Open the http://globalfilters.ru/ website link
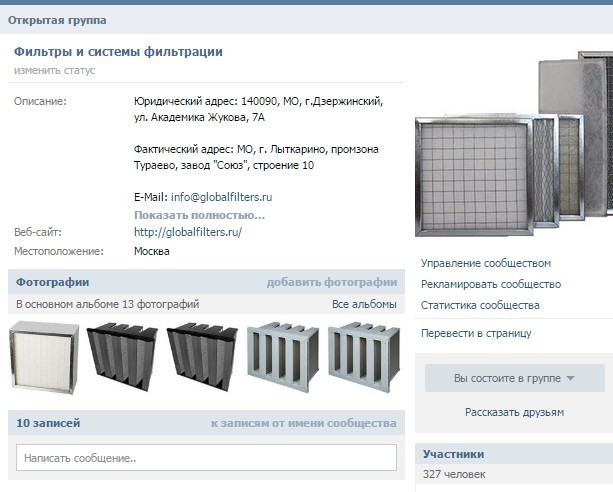613x492 pixels. [188, 232]
